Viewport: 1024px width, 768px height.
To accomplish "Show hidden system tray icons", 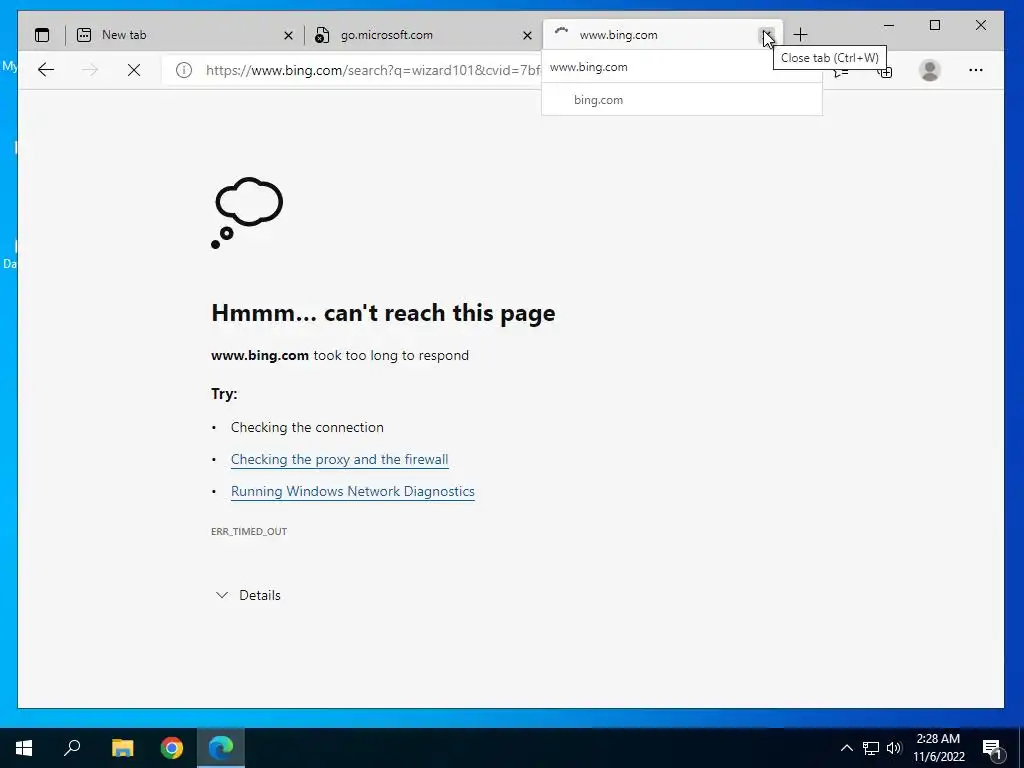I will (846, 748).
